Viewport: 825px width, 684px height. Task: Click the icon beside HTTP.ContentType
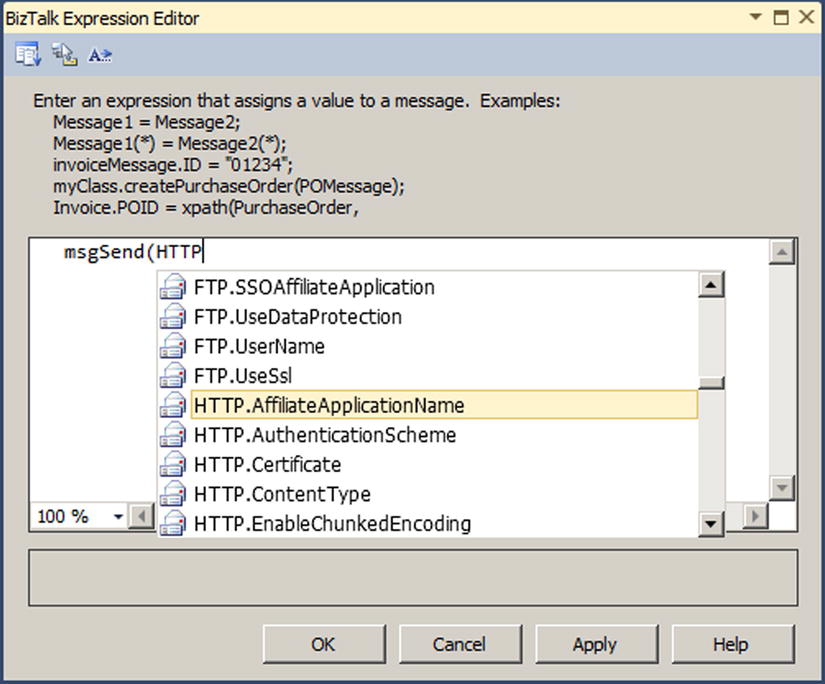(x=173, y=494)
